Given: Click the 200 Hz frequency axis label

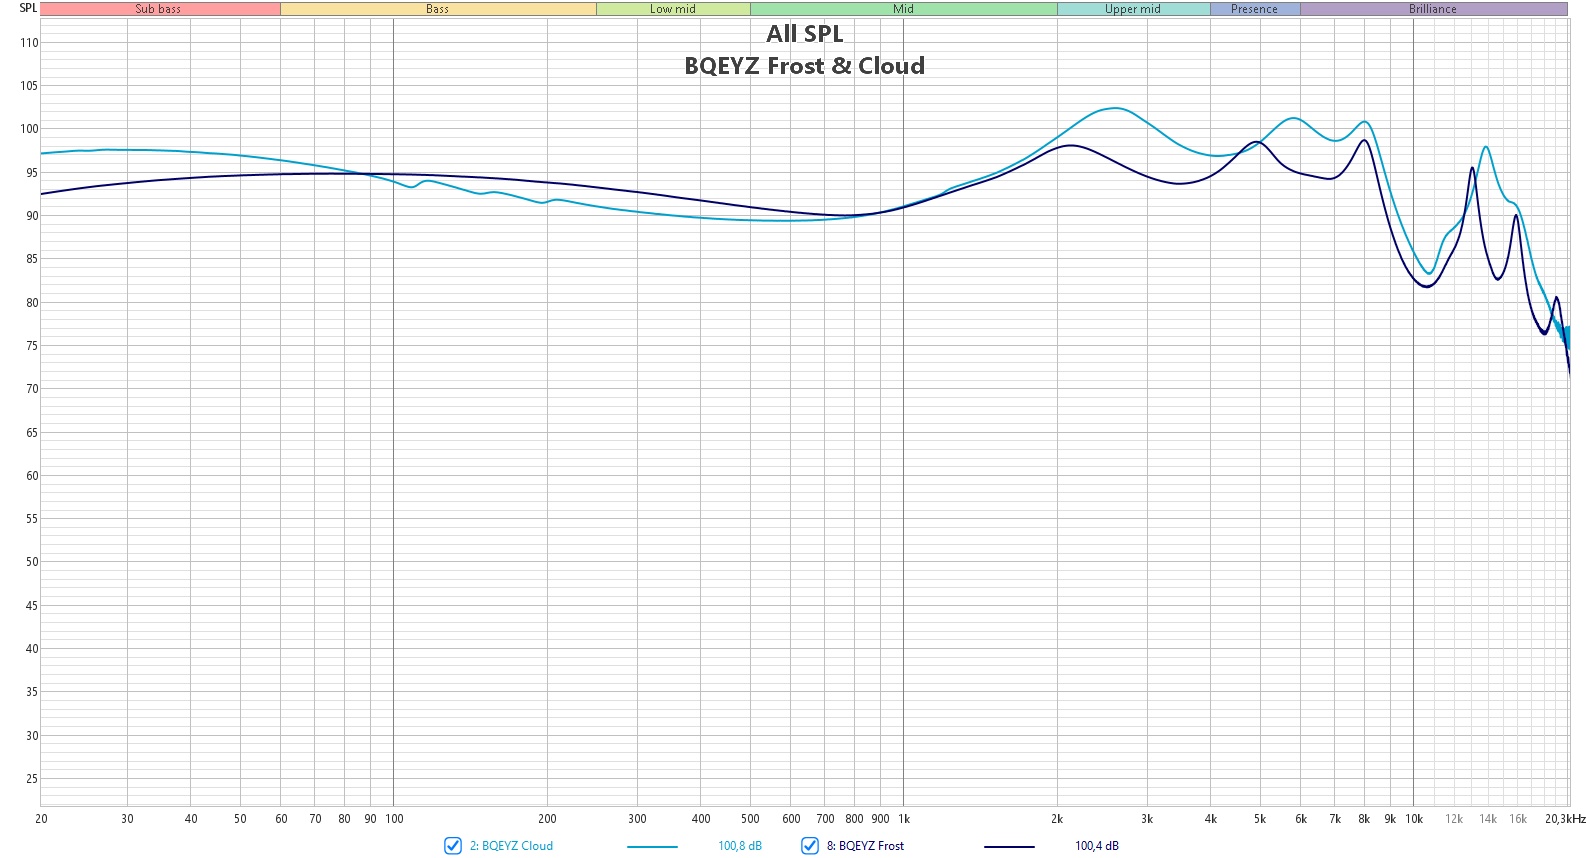Looking at the screenshot, I should [x=547, y=819].
